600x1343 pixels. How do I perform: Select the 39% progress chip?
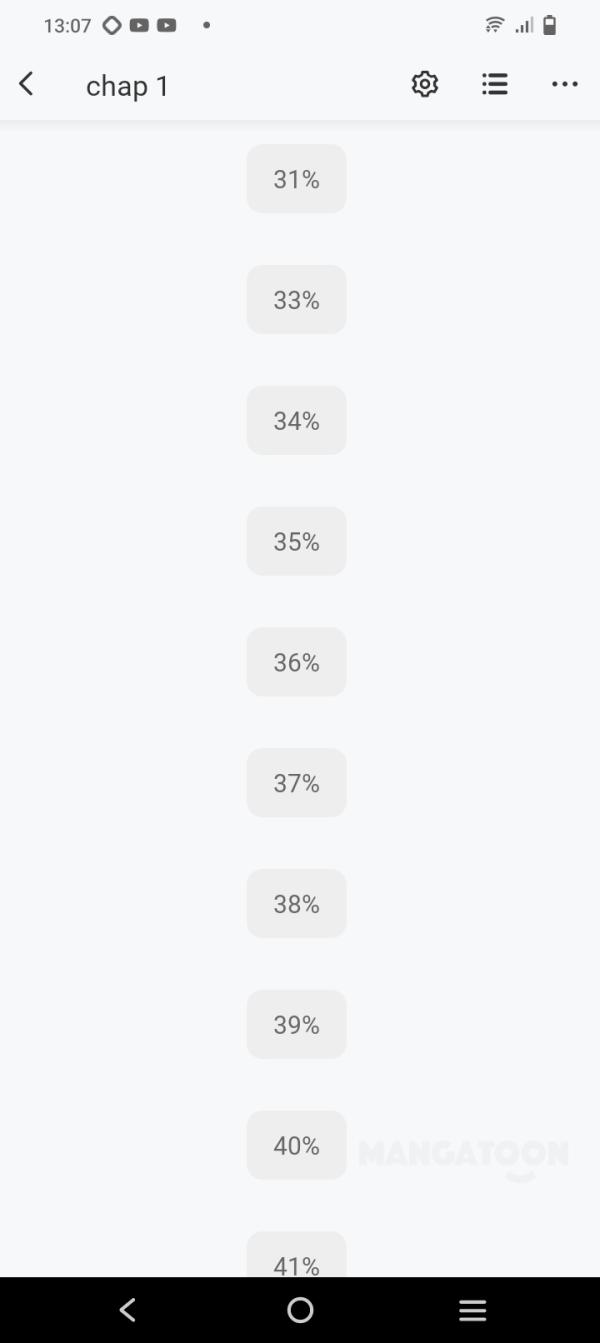point(296,1025)
